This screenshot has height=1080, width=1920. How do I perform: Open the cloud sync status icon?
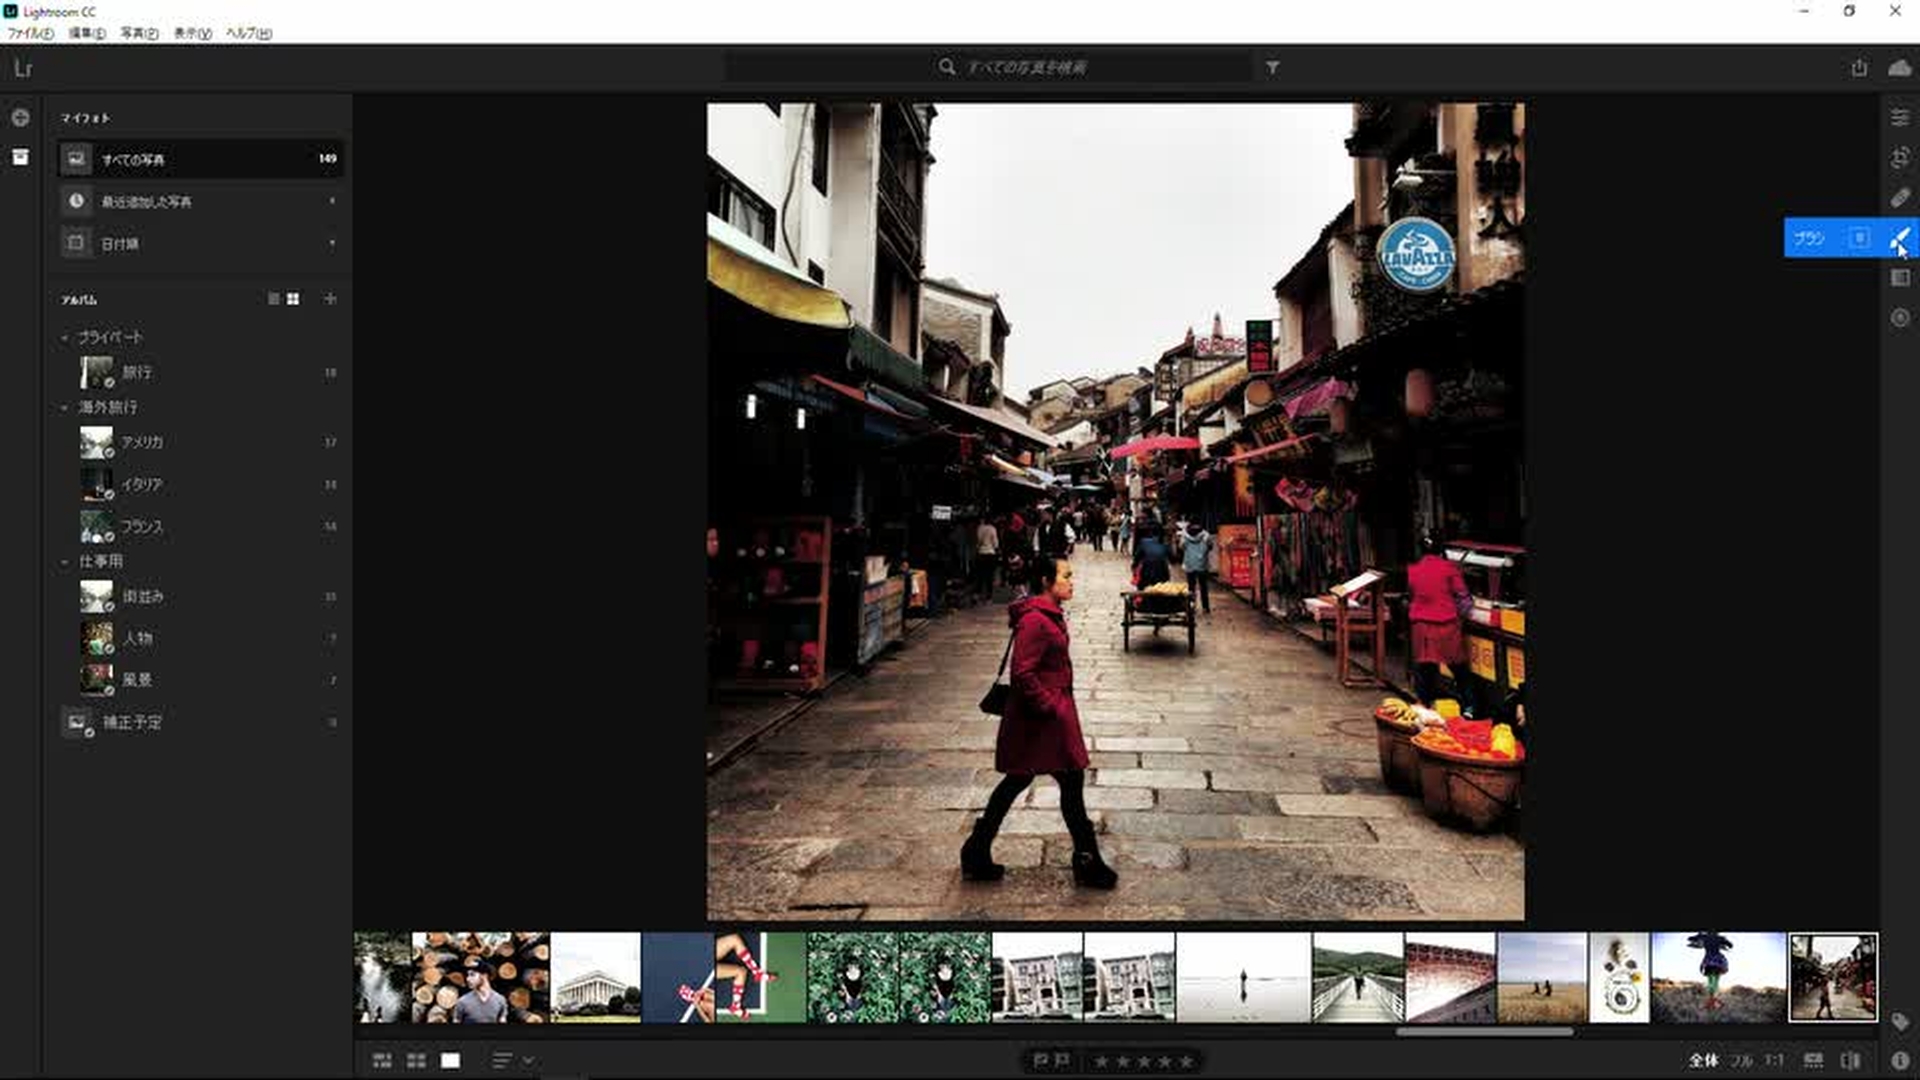(1899, 68)
